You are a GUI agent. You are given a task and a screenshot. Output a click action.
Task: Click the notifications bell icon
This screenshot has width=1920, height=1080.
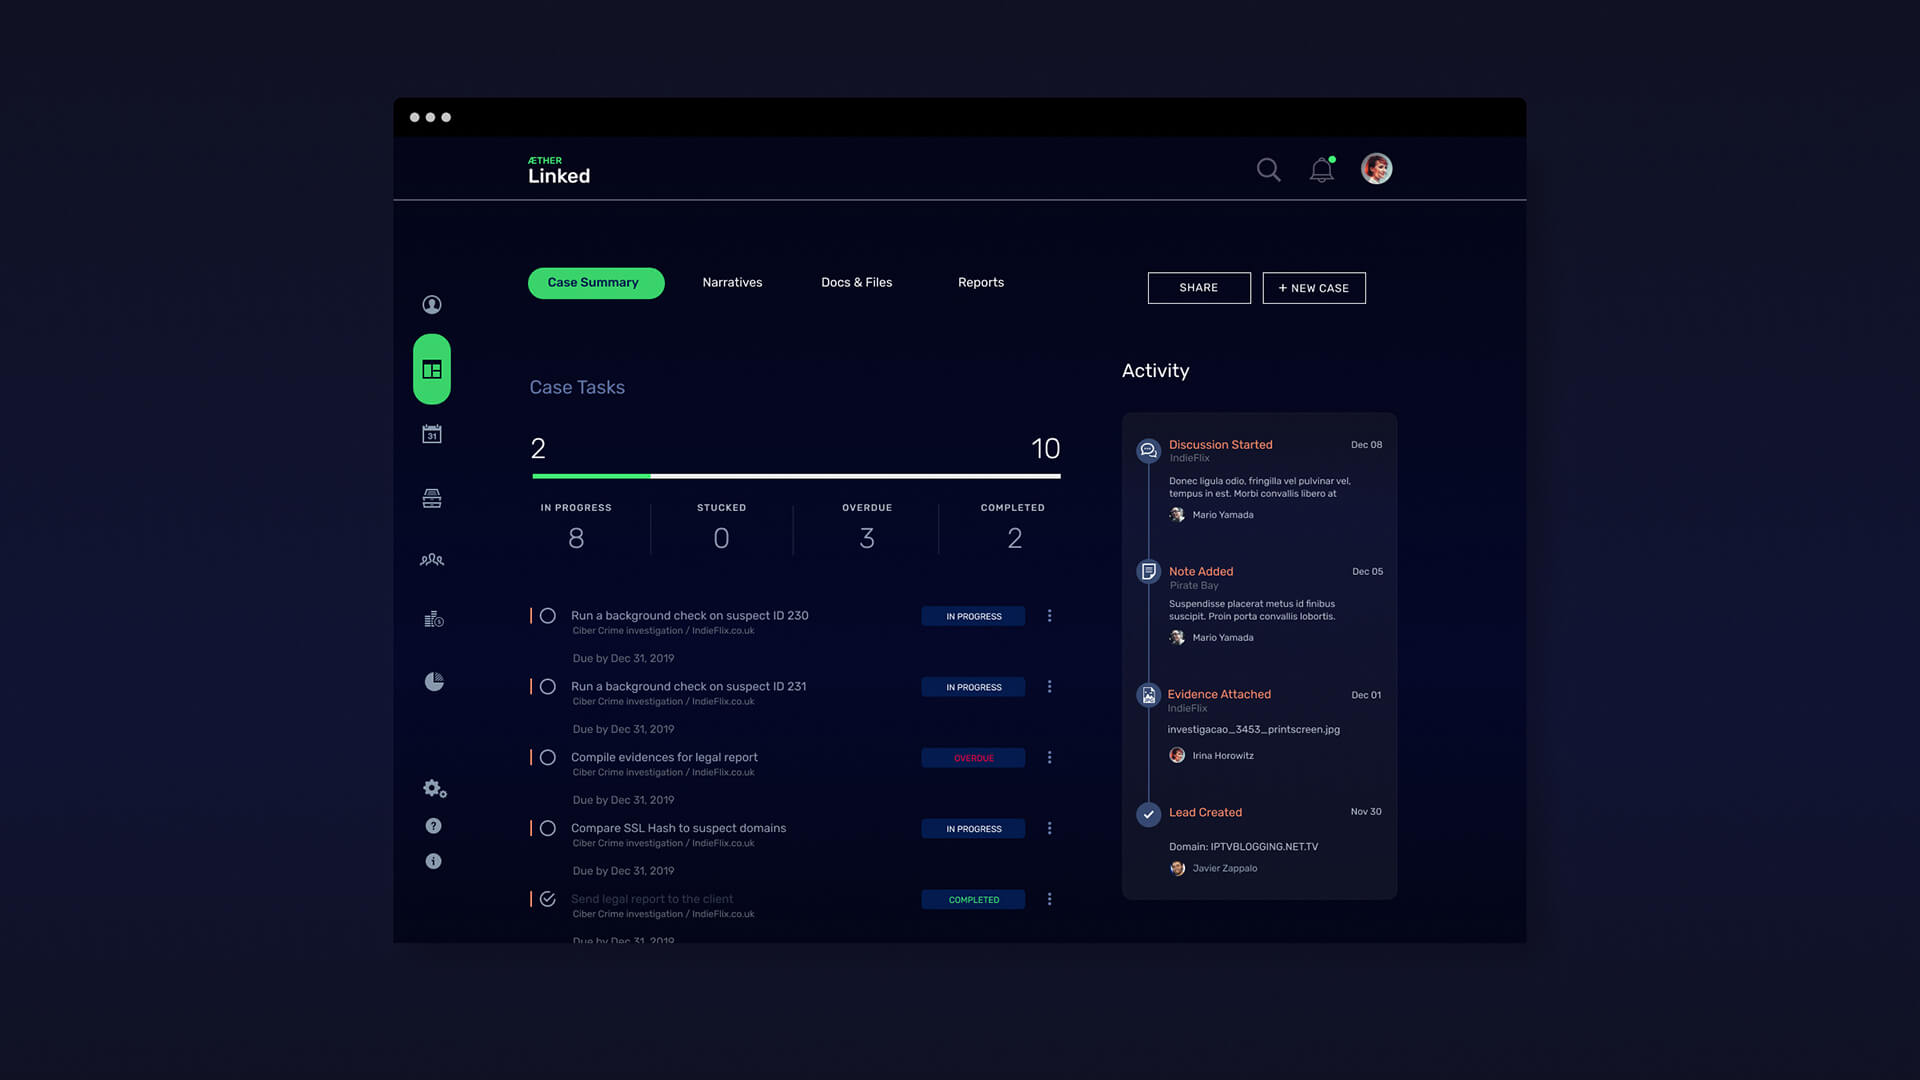pyautogui.click(x=1321, y=170)
